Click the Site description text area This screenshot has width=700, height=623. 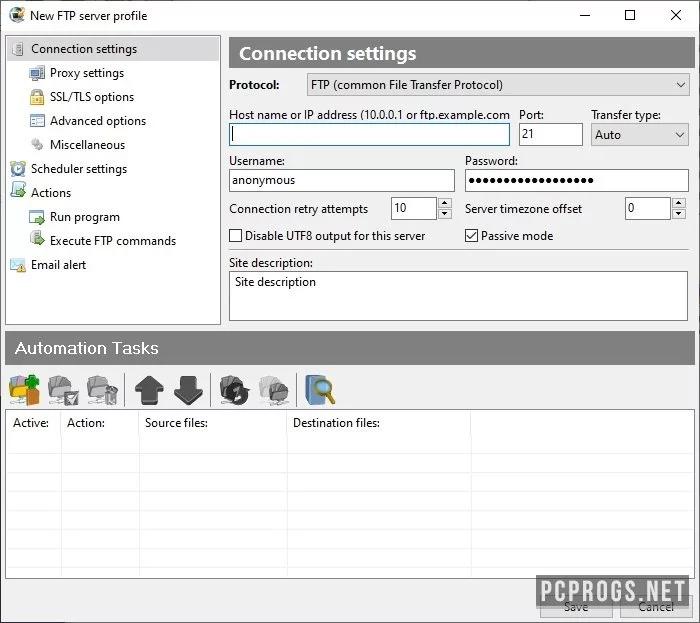[458, 296]
